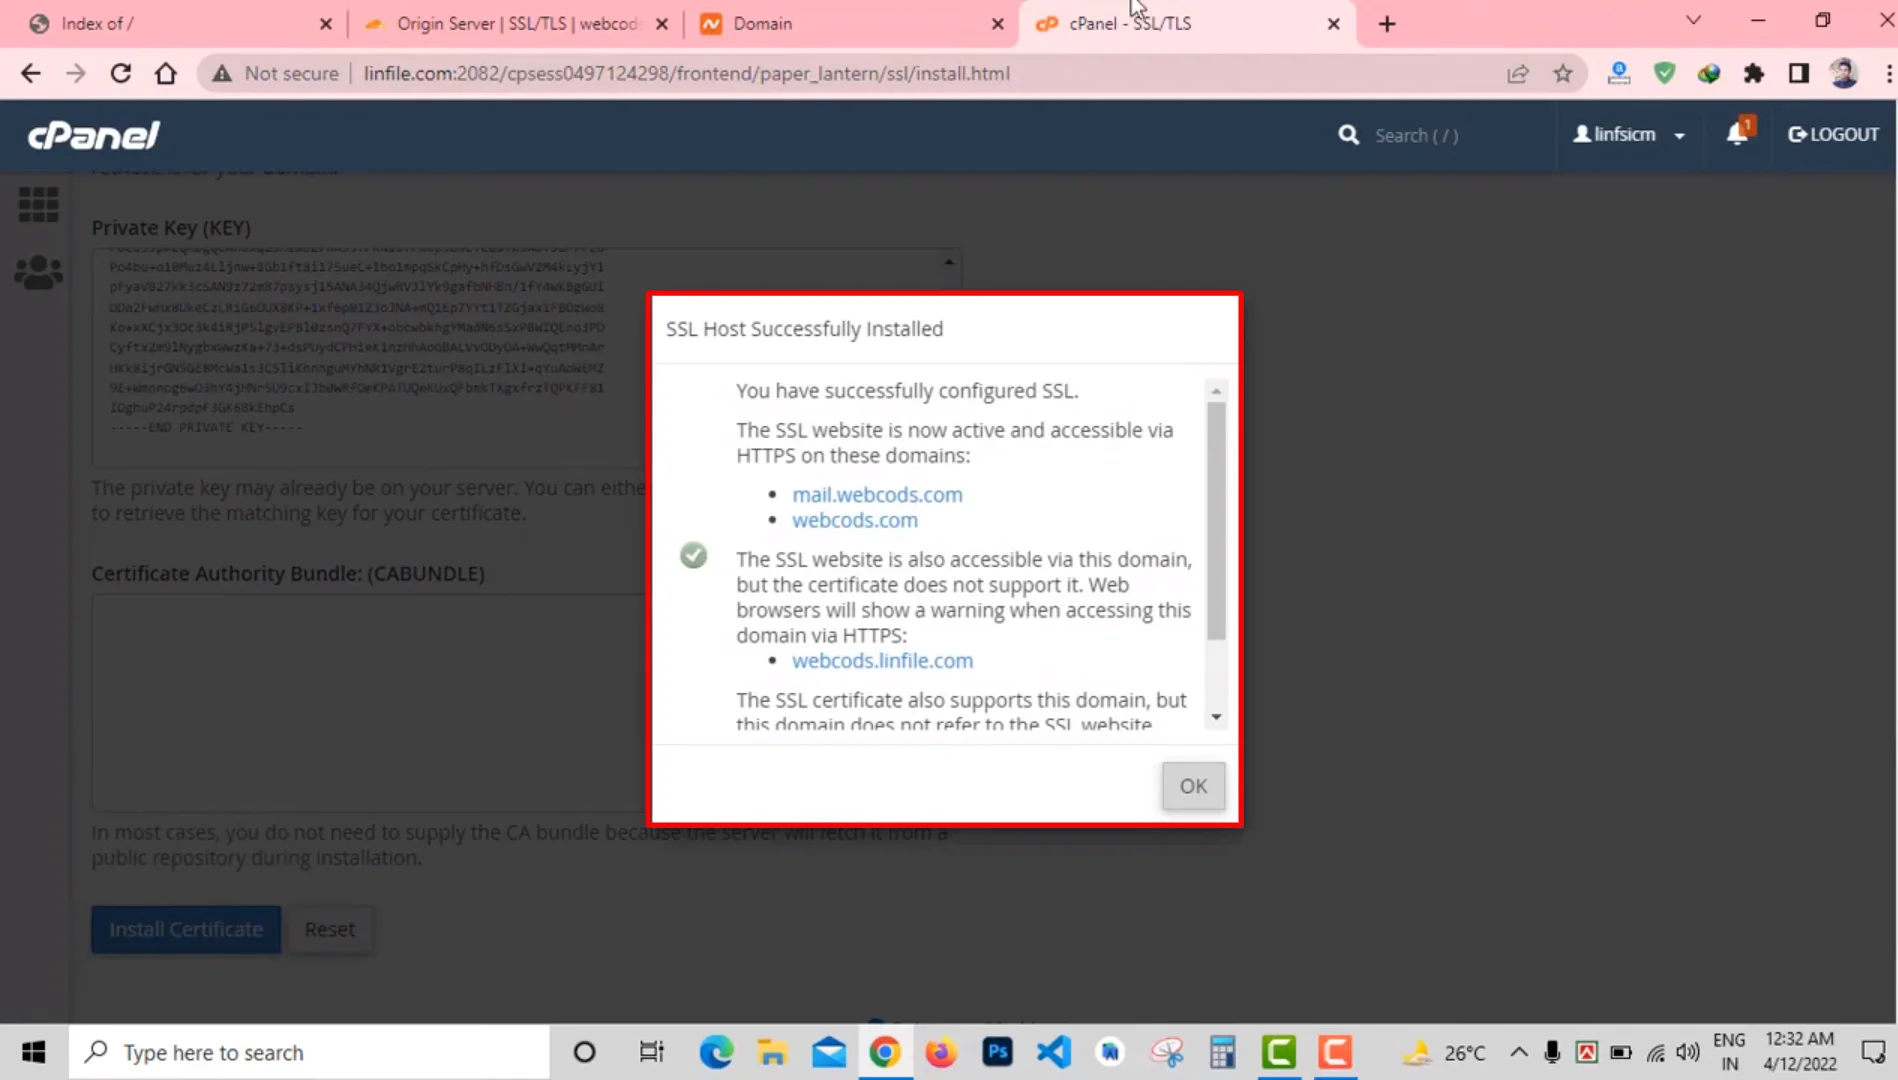This screenshot has width=1898, height=1080.
Task: Click the weather 26°C widget
Action: 1445,1052
